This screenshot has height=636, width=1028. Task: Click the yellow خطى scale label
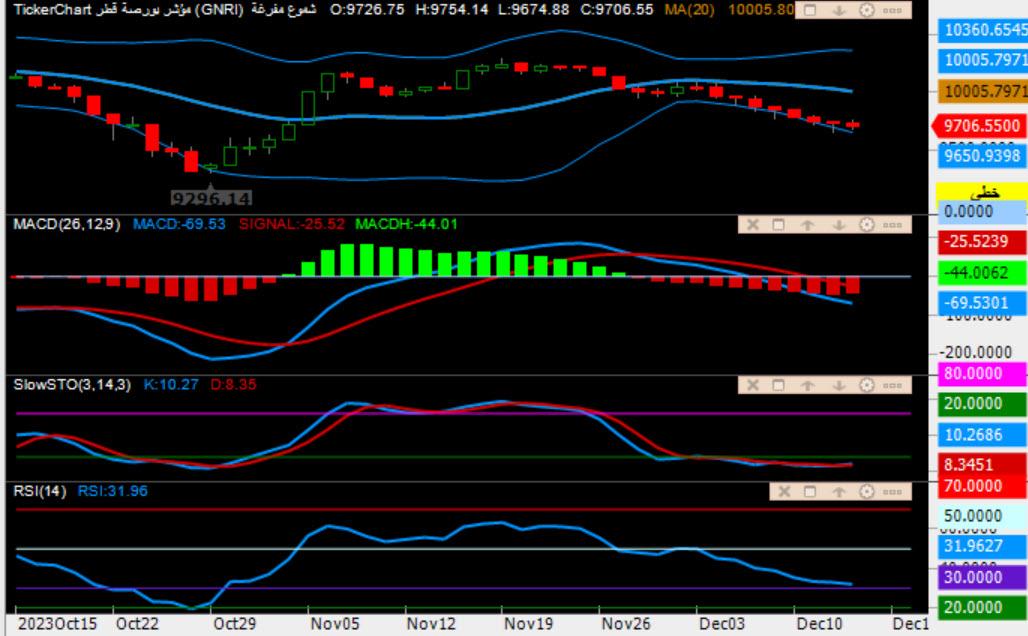point(981,191)
